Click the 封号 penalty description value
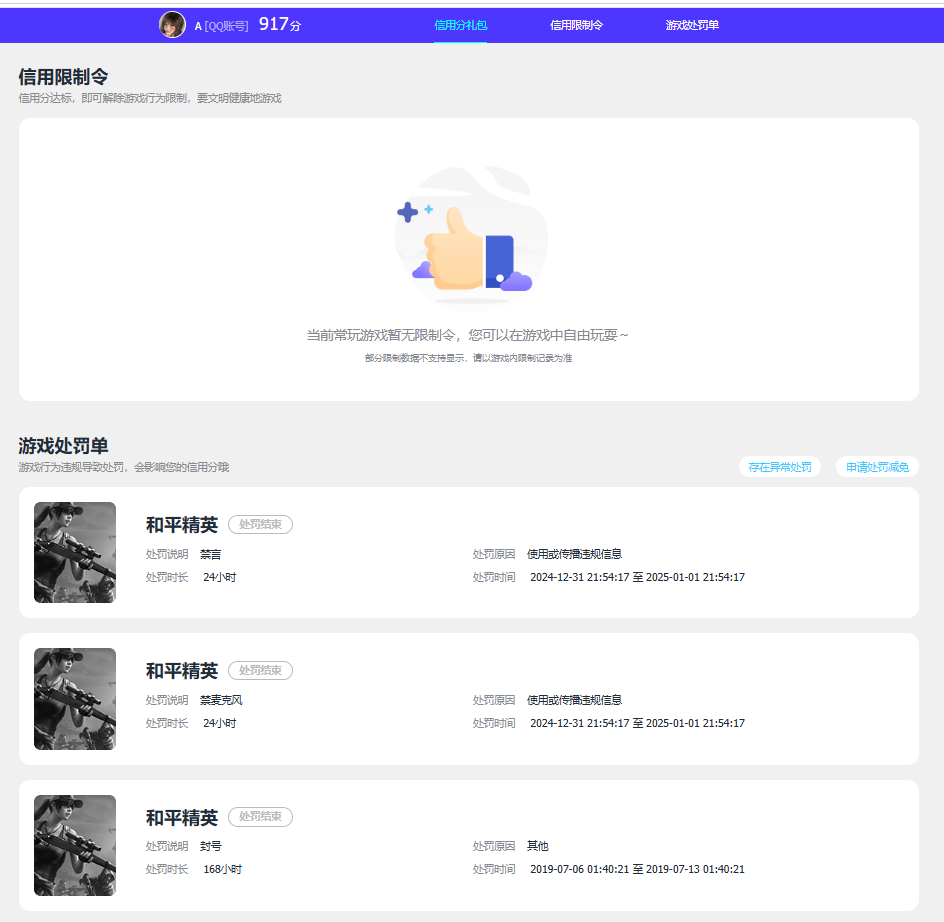This screenshot has width=944, height=922. point(211,846)
